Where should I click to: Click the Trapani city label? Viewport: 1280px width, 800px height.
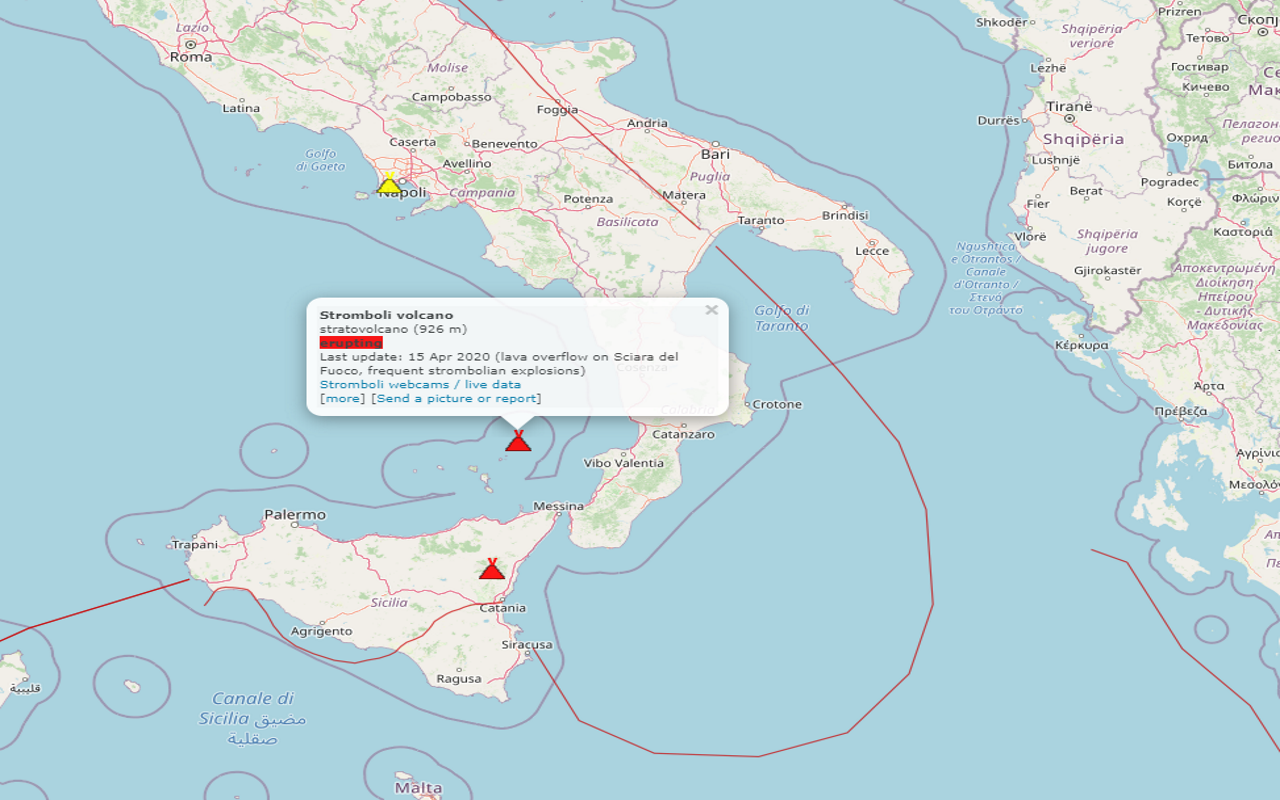pos(195,545)
